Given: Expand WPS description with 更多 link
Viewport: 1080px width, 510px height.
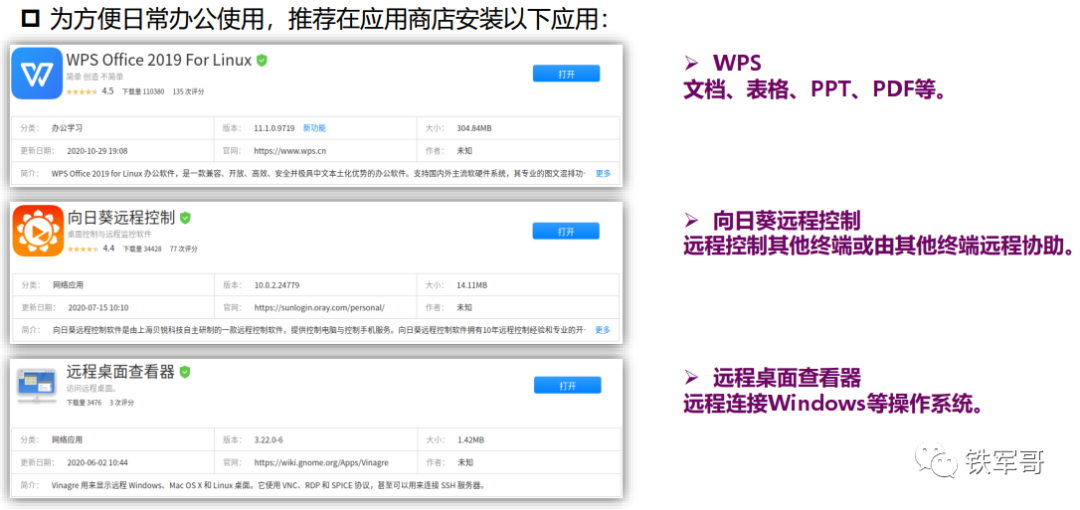Looking at the screenshot, I should click(x=603, y=173).
